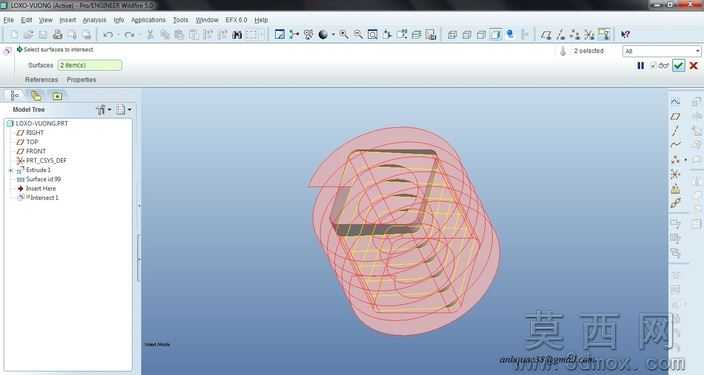The height and width of the screenshot is (375, 704).
Task: Switch to No Hidden display style
Action: 481,35
